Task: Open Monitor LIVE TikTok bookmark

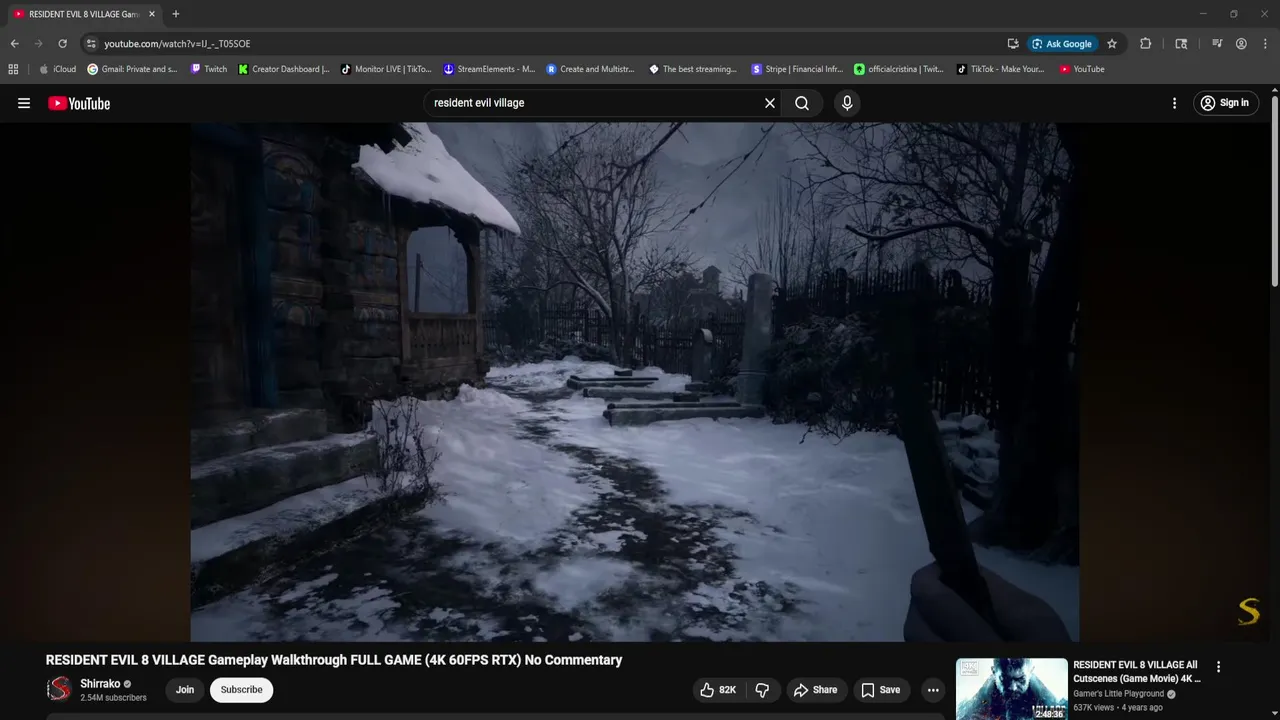Action: click(386, 69)
